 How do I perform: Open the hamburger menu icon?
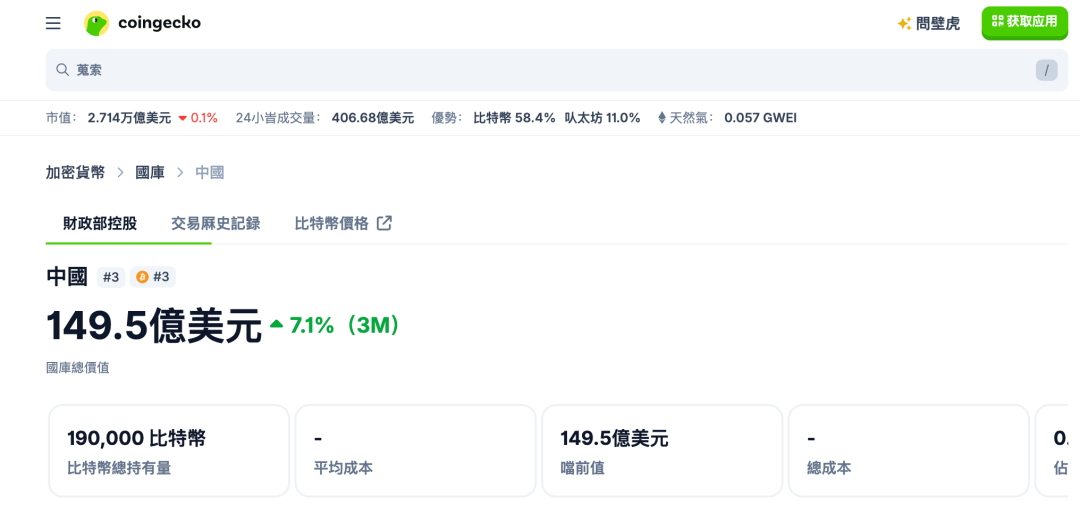pos(53,23)
